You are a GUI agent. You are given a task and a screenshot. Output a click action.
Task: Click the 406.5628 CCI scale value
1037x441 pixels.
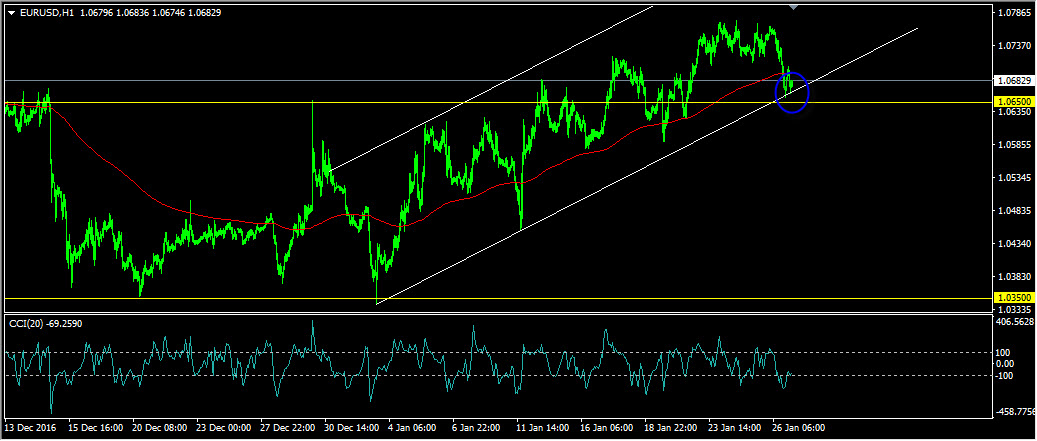(1014, 321)
